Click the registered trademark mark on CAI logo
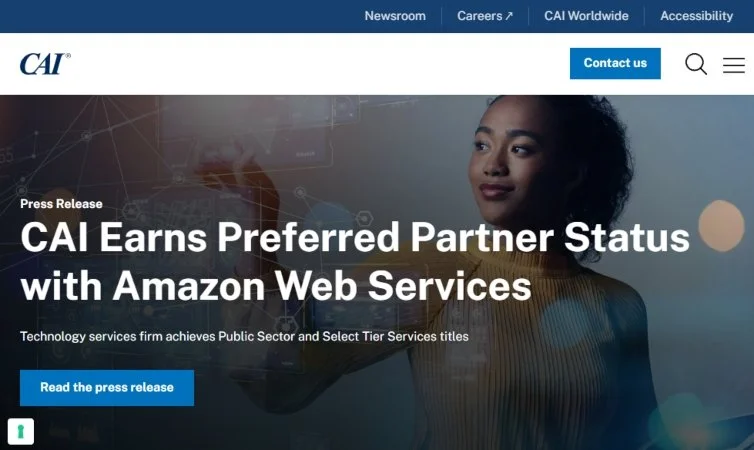Image resolution: width=754 pixels, height=450 pixels. click(68, 56)
